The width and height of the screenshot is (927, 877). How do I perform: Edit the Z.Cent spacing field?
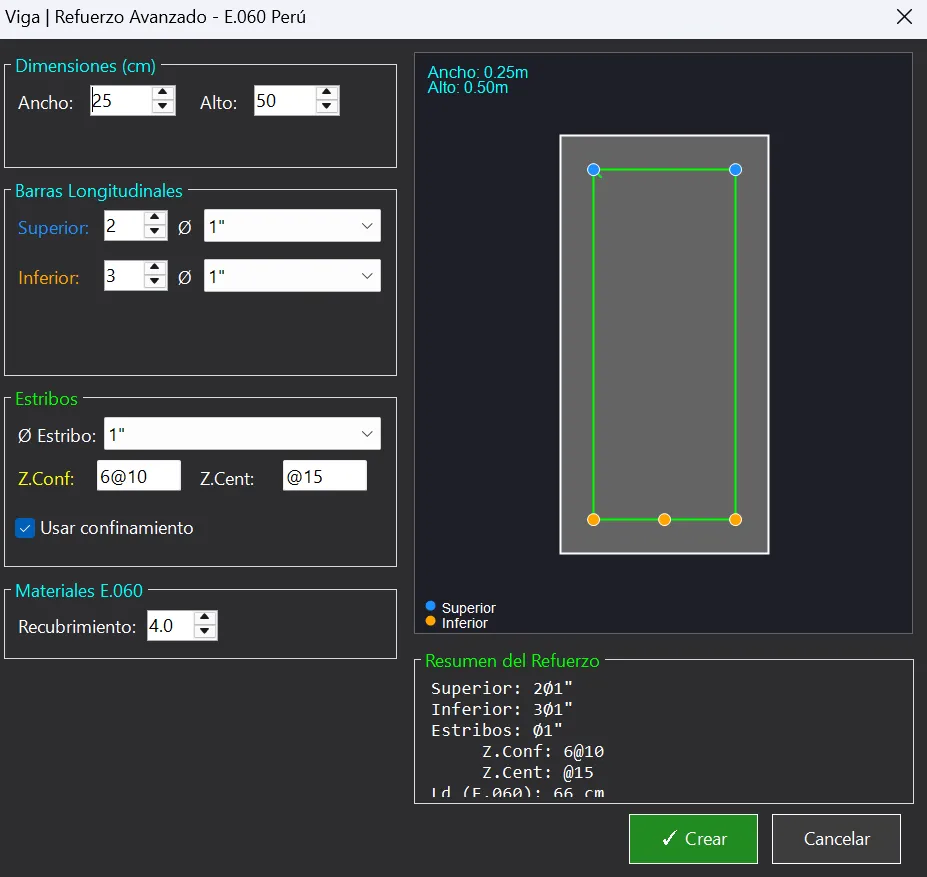[x=325, y=476]
